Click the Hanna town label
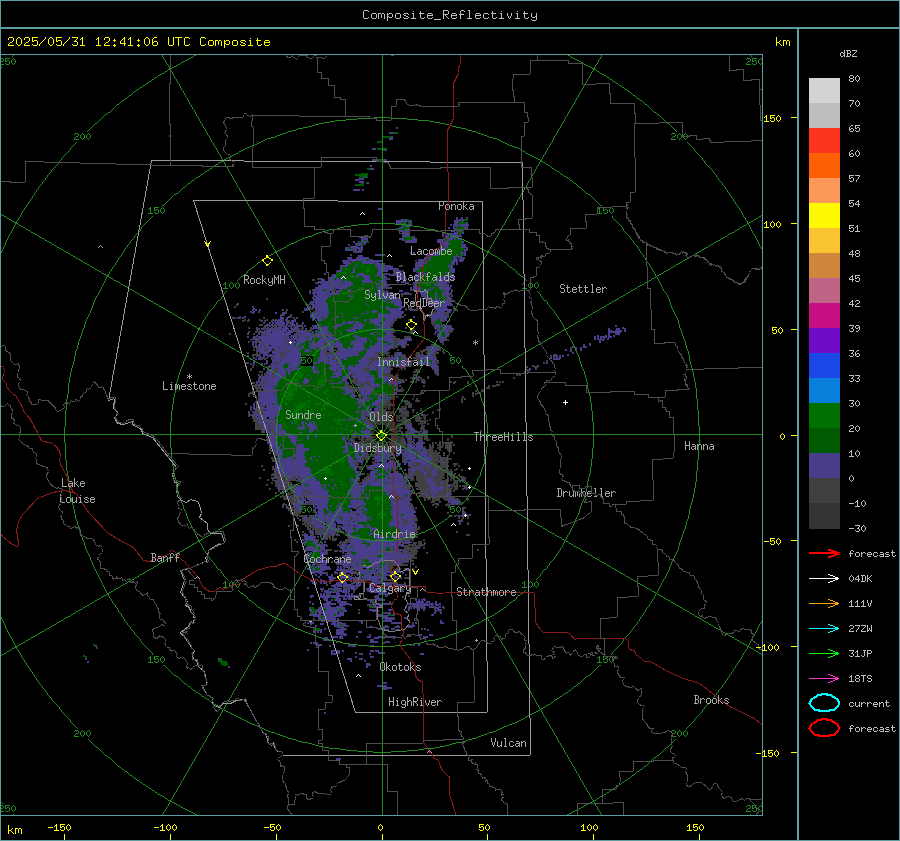Screen dimensions: 900x841 click(x=699, y=446)
